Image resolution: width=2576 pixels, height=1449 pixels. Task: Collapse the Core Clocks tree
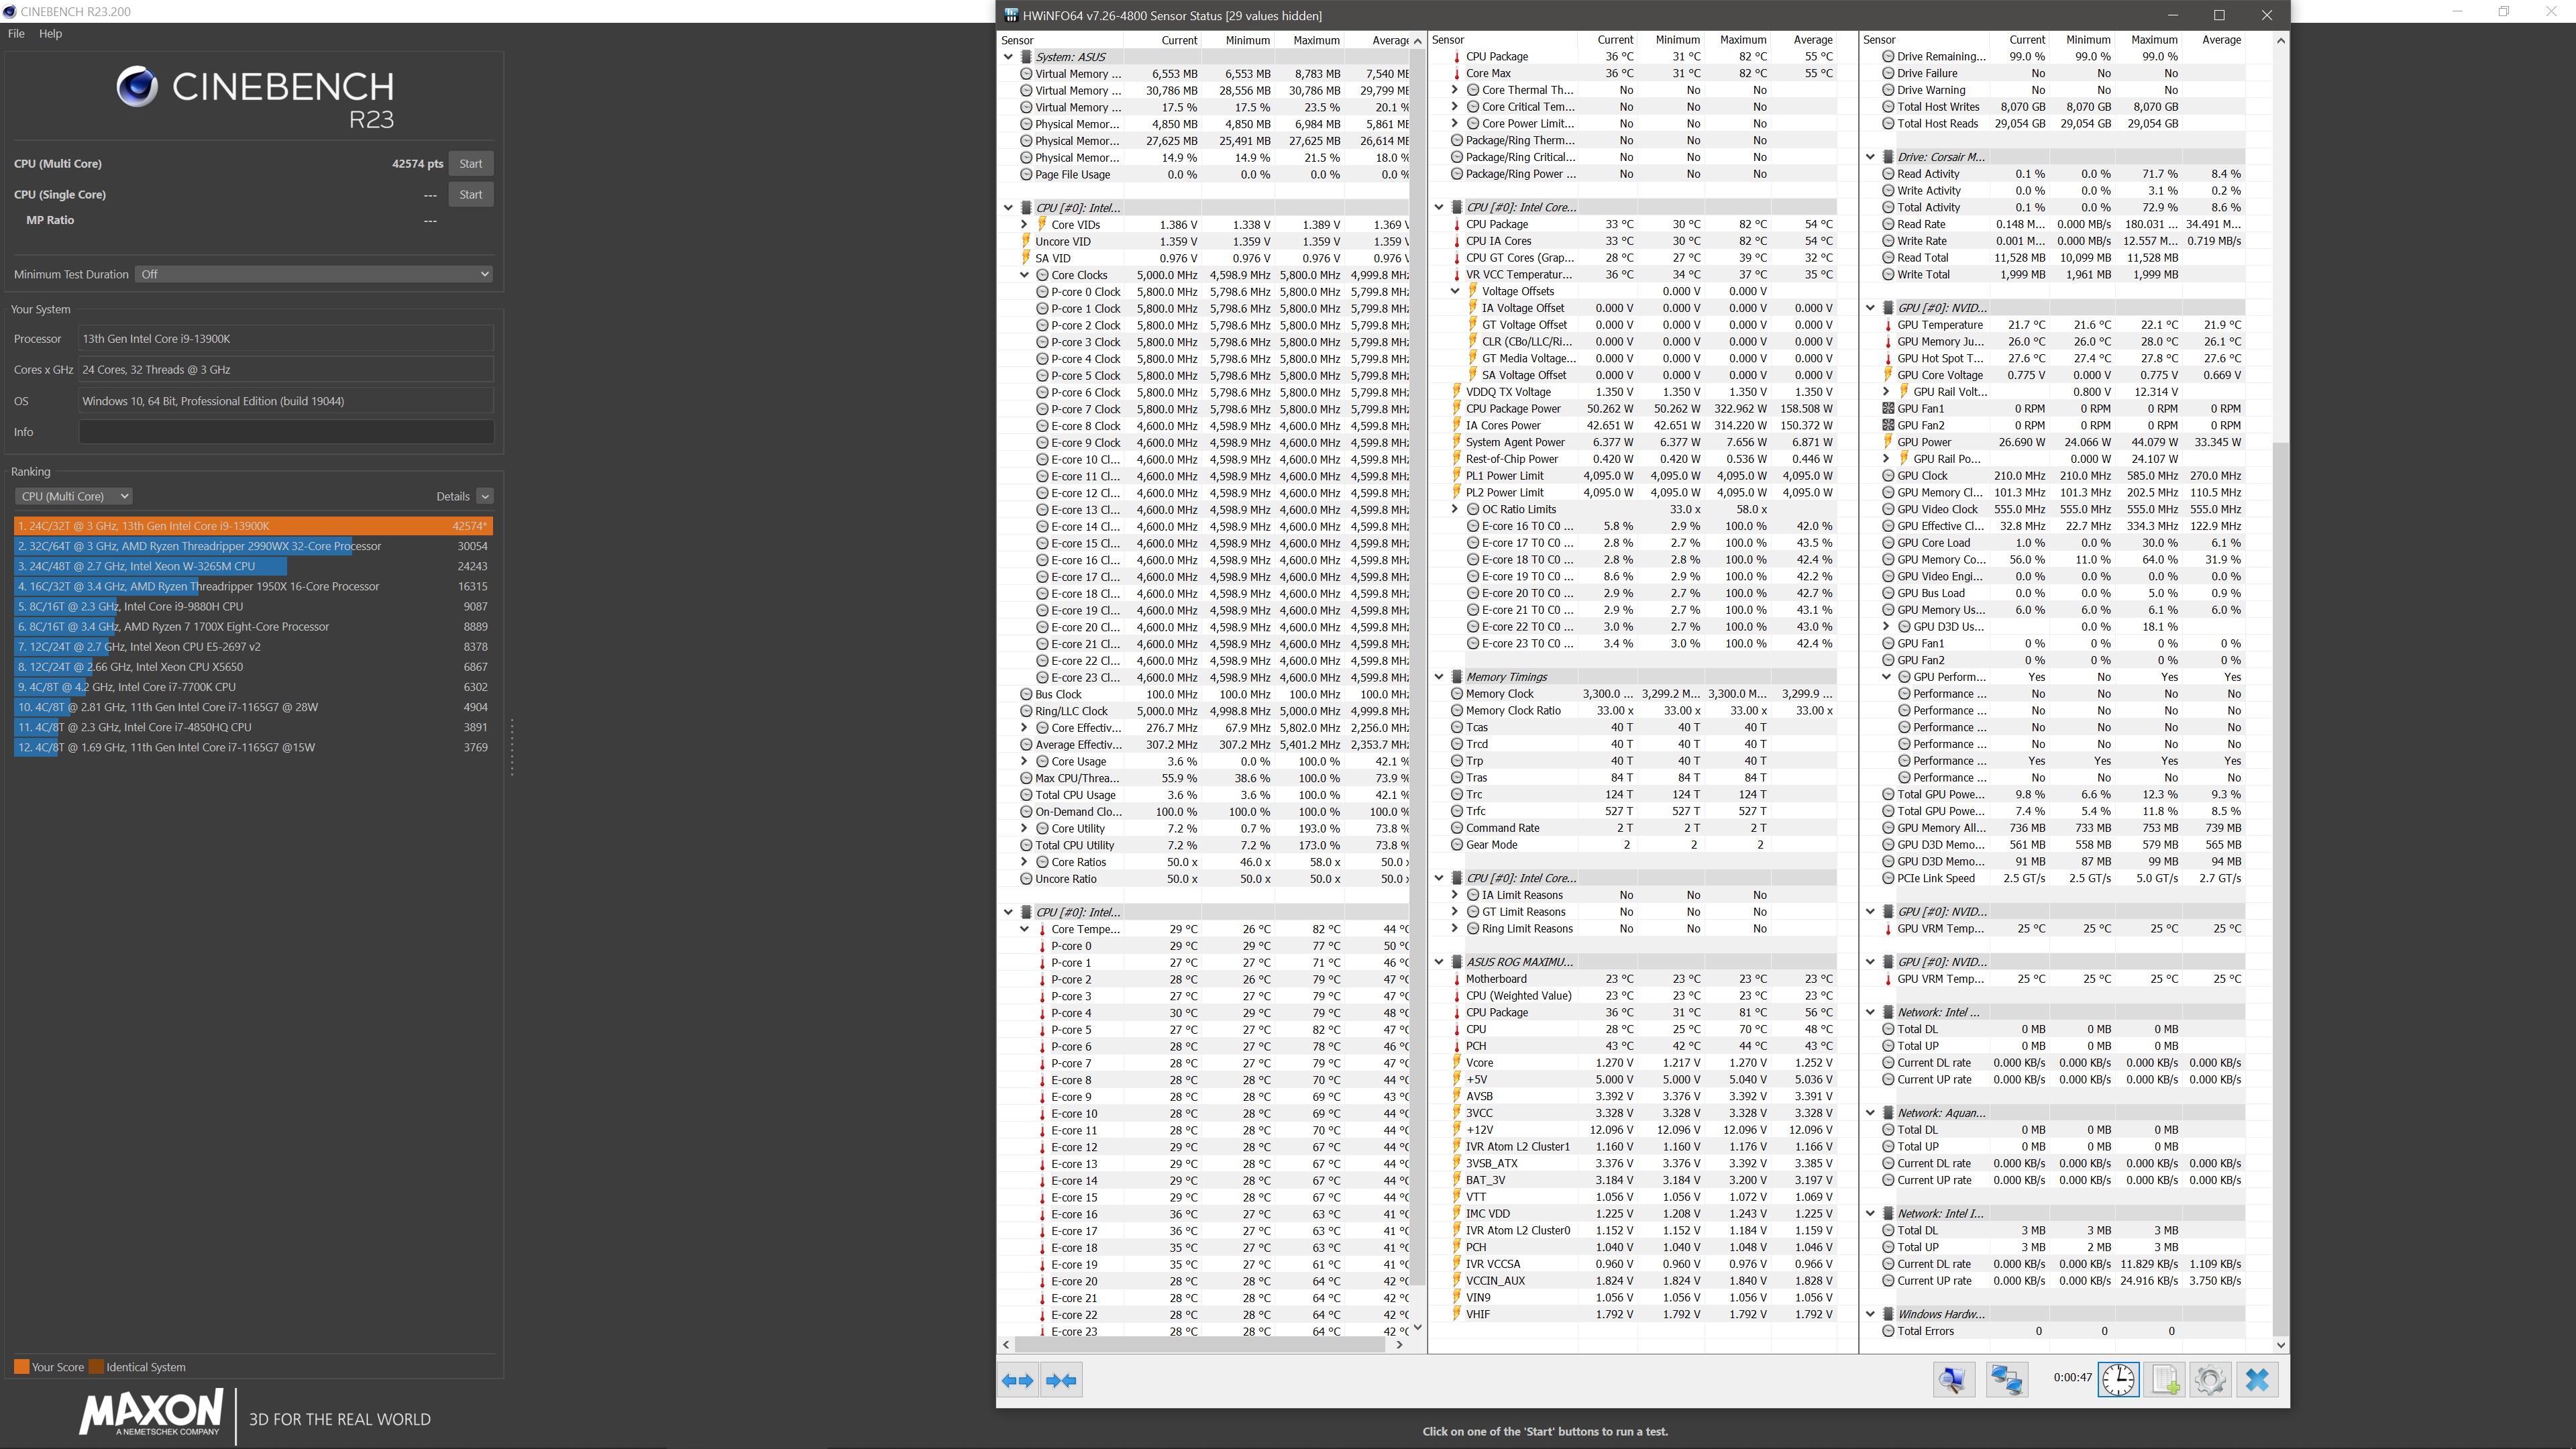[x=1024, y=275]
